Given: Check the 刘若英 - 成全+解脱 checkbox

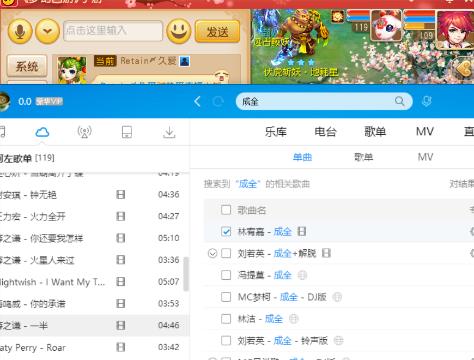Looking at the screenshot, I should coord(226,253).
